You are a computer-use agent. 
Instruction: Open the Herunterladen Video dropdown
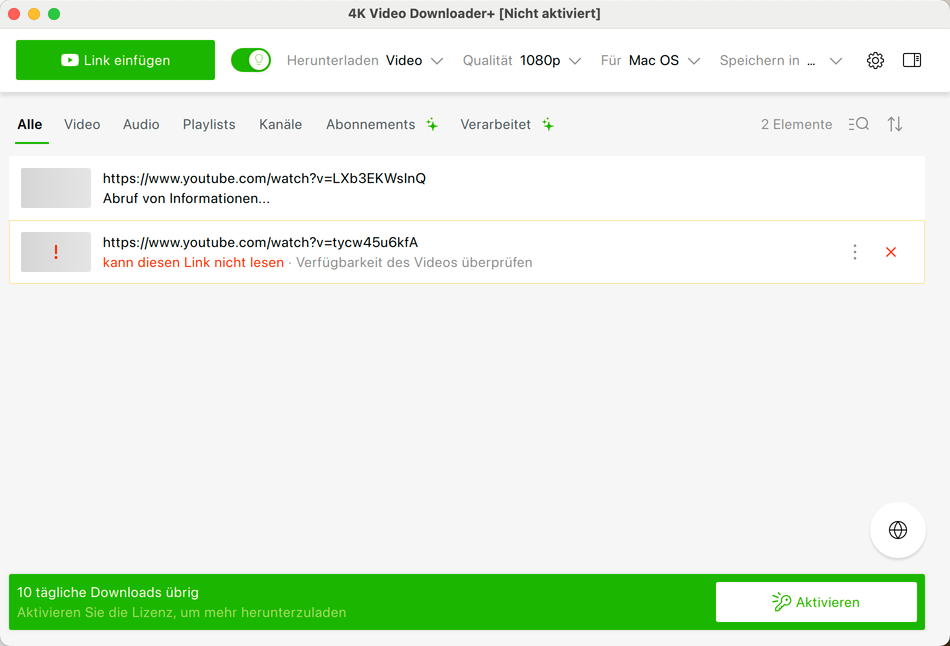coord(365,61)
